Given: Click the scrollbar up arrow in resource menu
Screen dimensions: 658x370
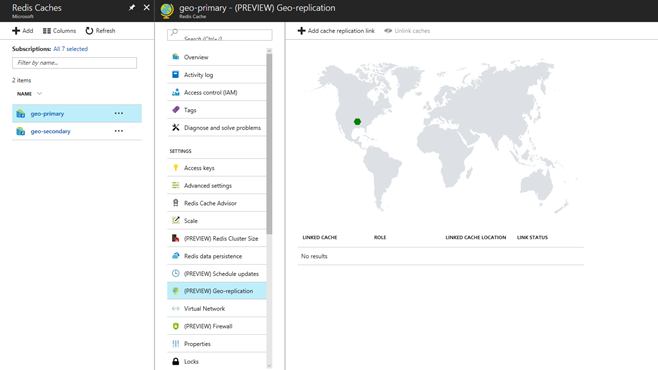Looking at the screenshot, I should coord(269,51).
